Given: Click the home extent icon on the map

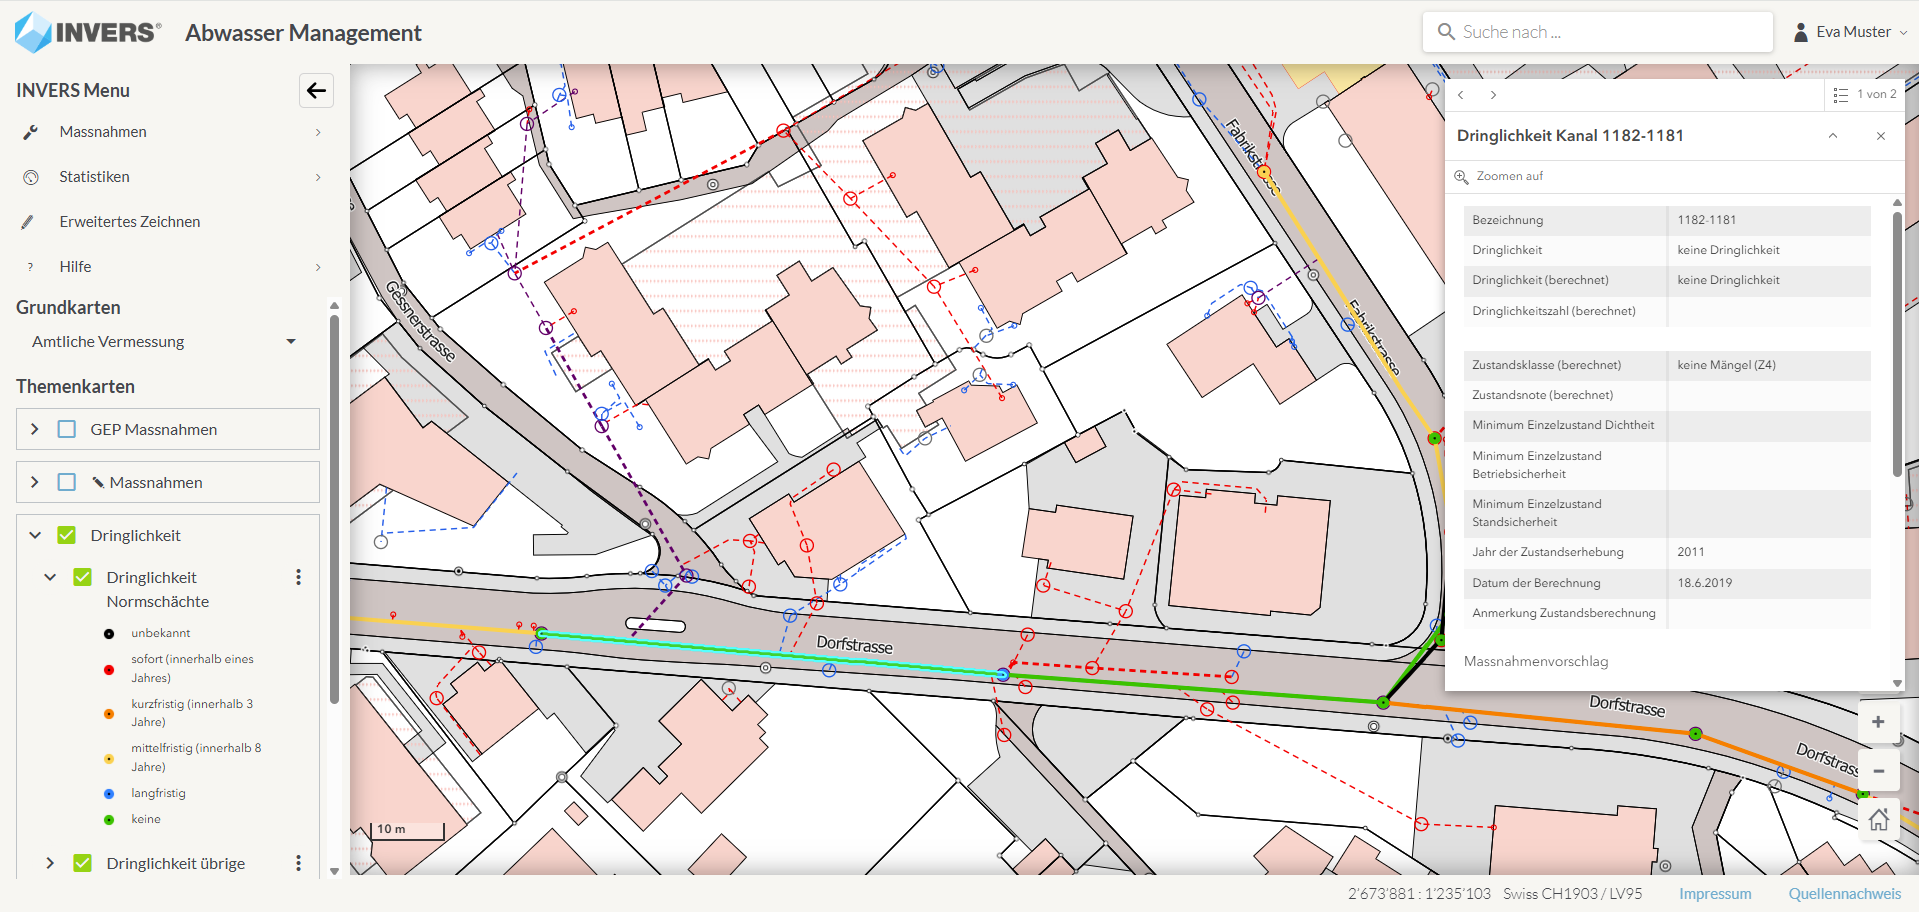Looking at the screenshot, I should tap(1878, 820).
